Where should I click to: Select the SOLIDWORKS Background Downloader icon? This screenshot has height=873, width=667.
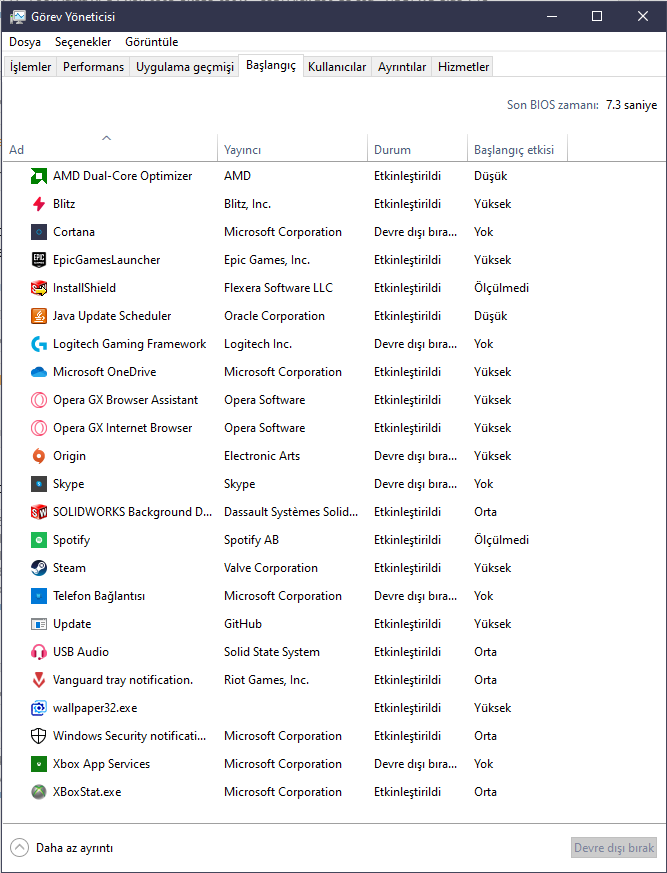pos(38,512)
